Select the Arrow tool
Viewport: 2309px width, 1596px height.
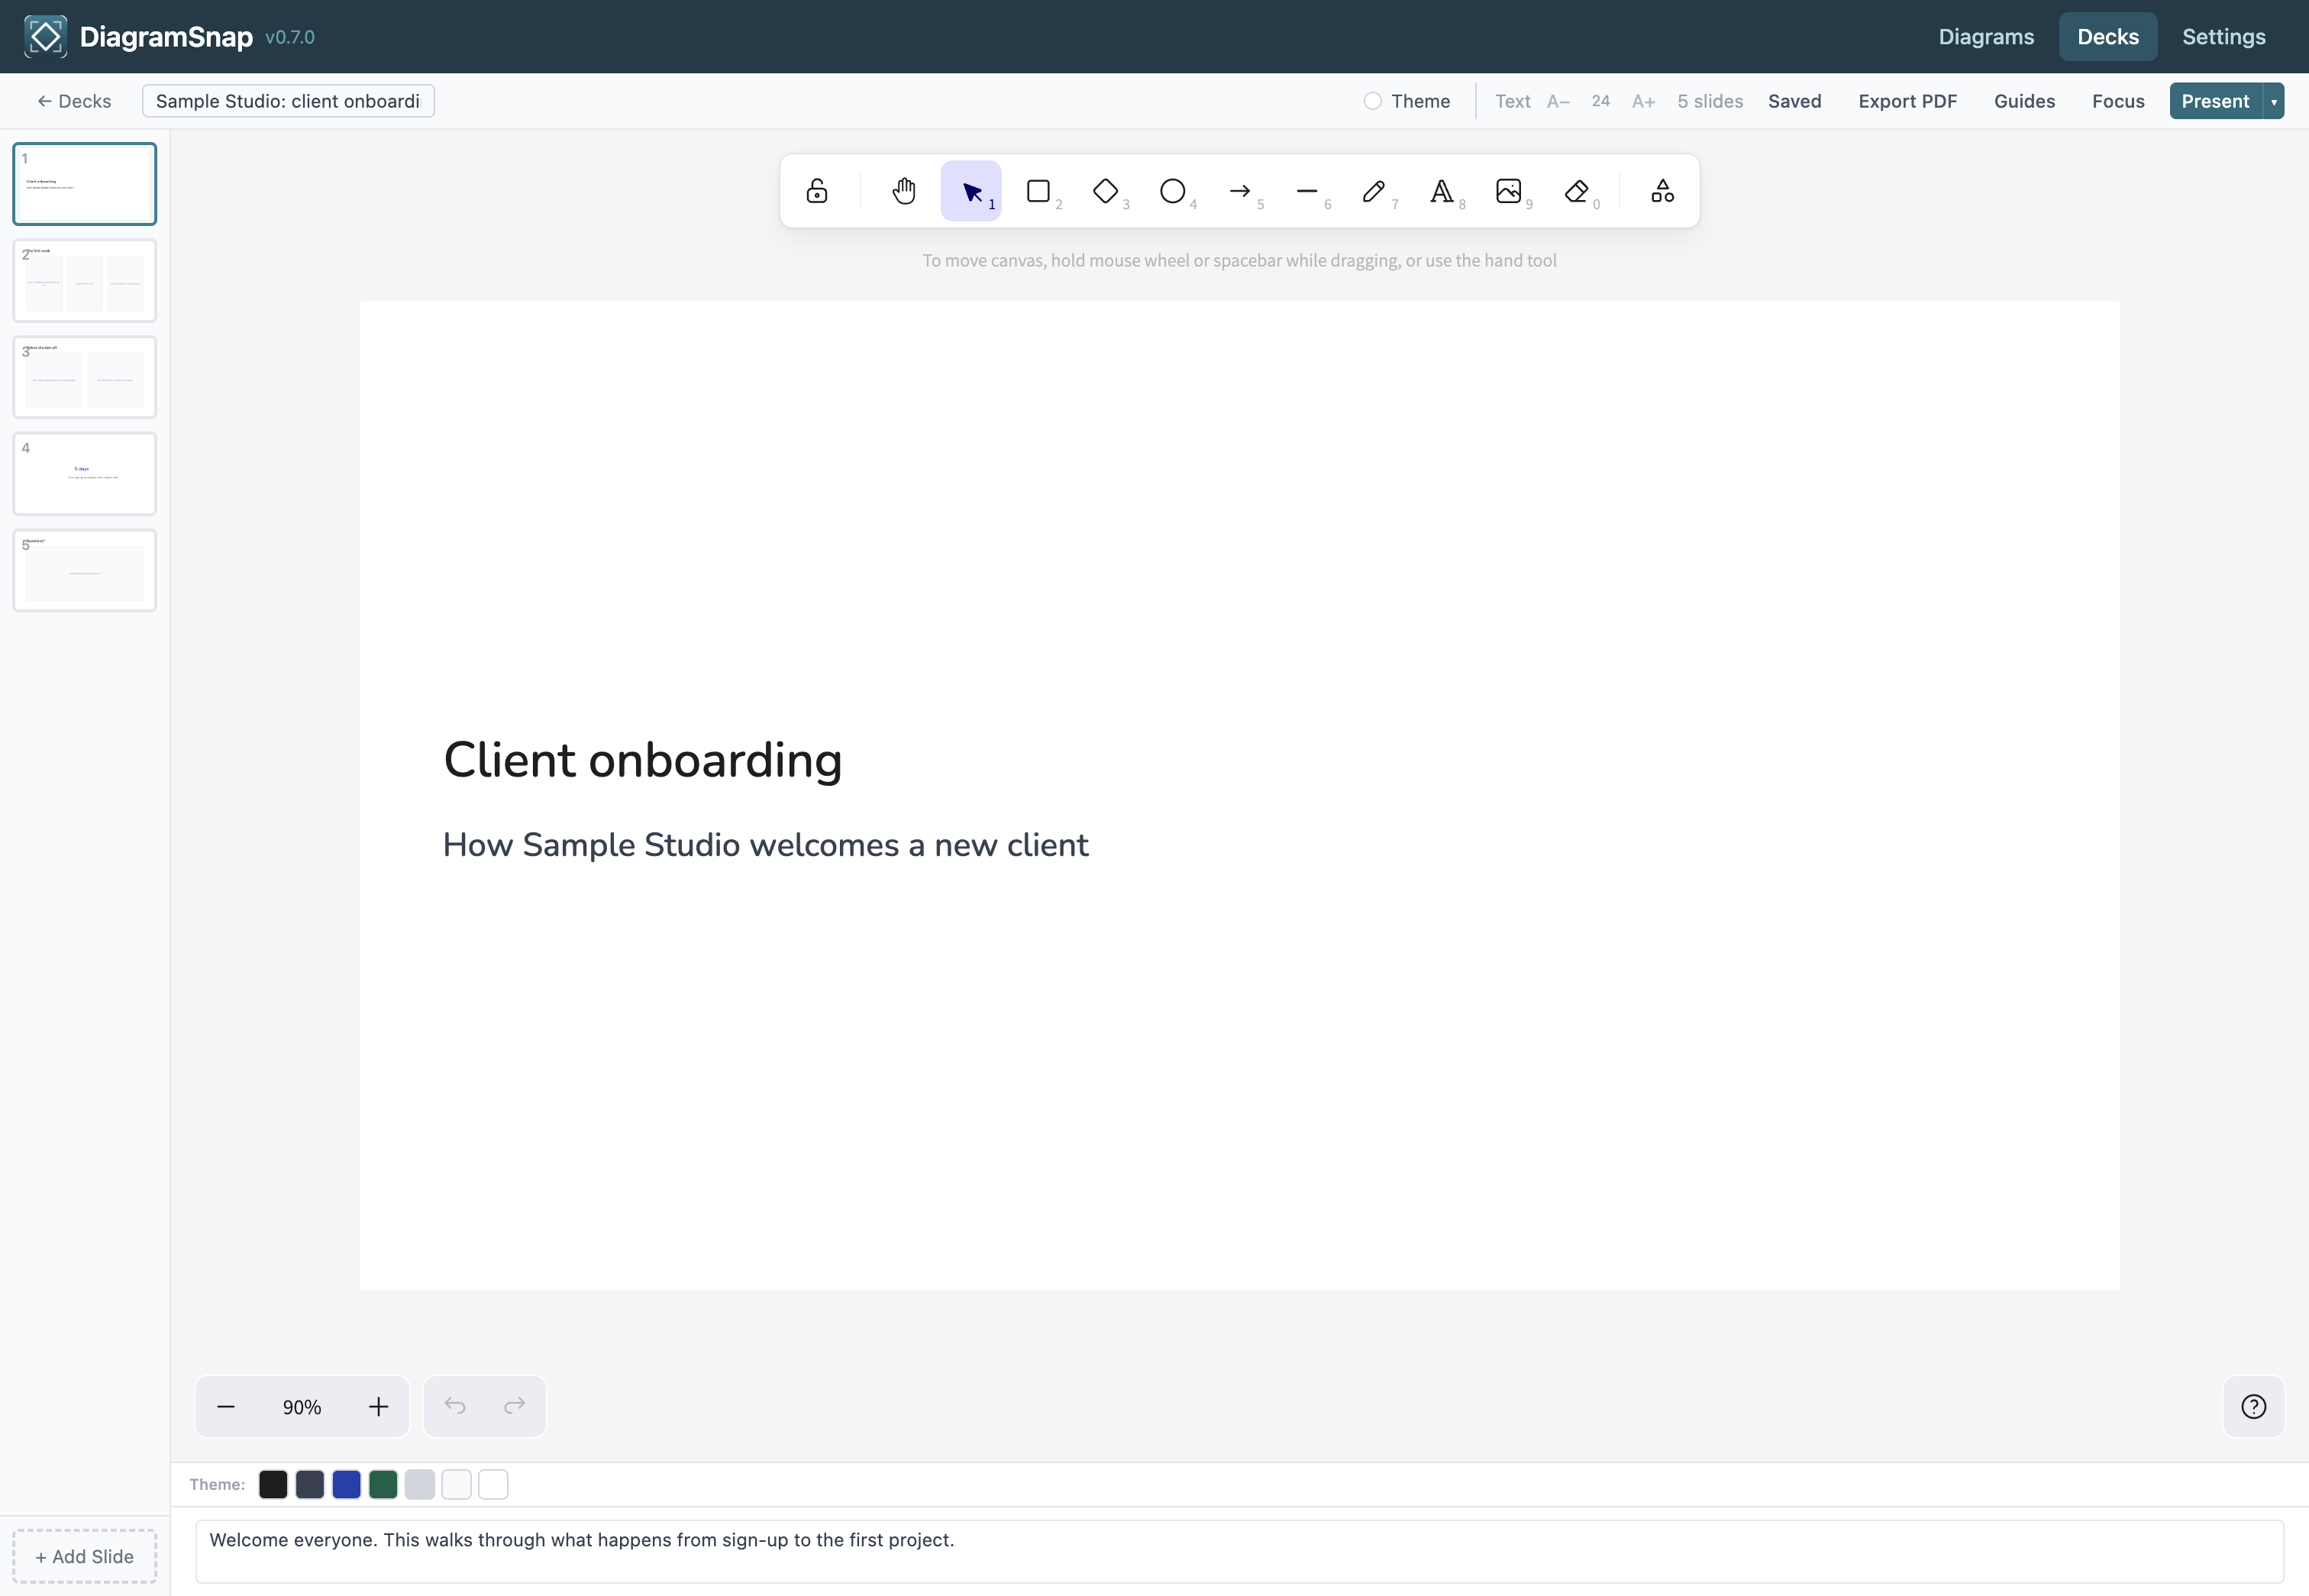click(x=1240, y=191)
